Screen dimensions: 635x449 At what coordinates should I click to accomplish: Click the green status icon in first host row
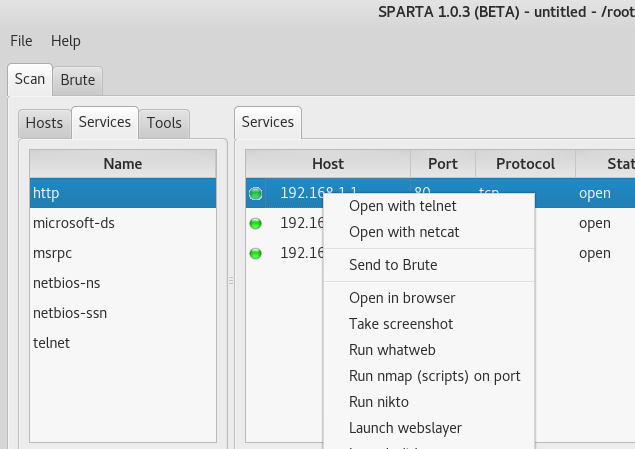(x=256, y=194)
